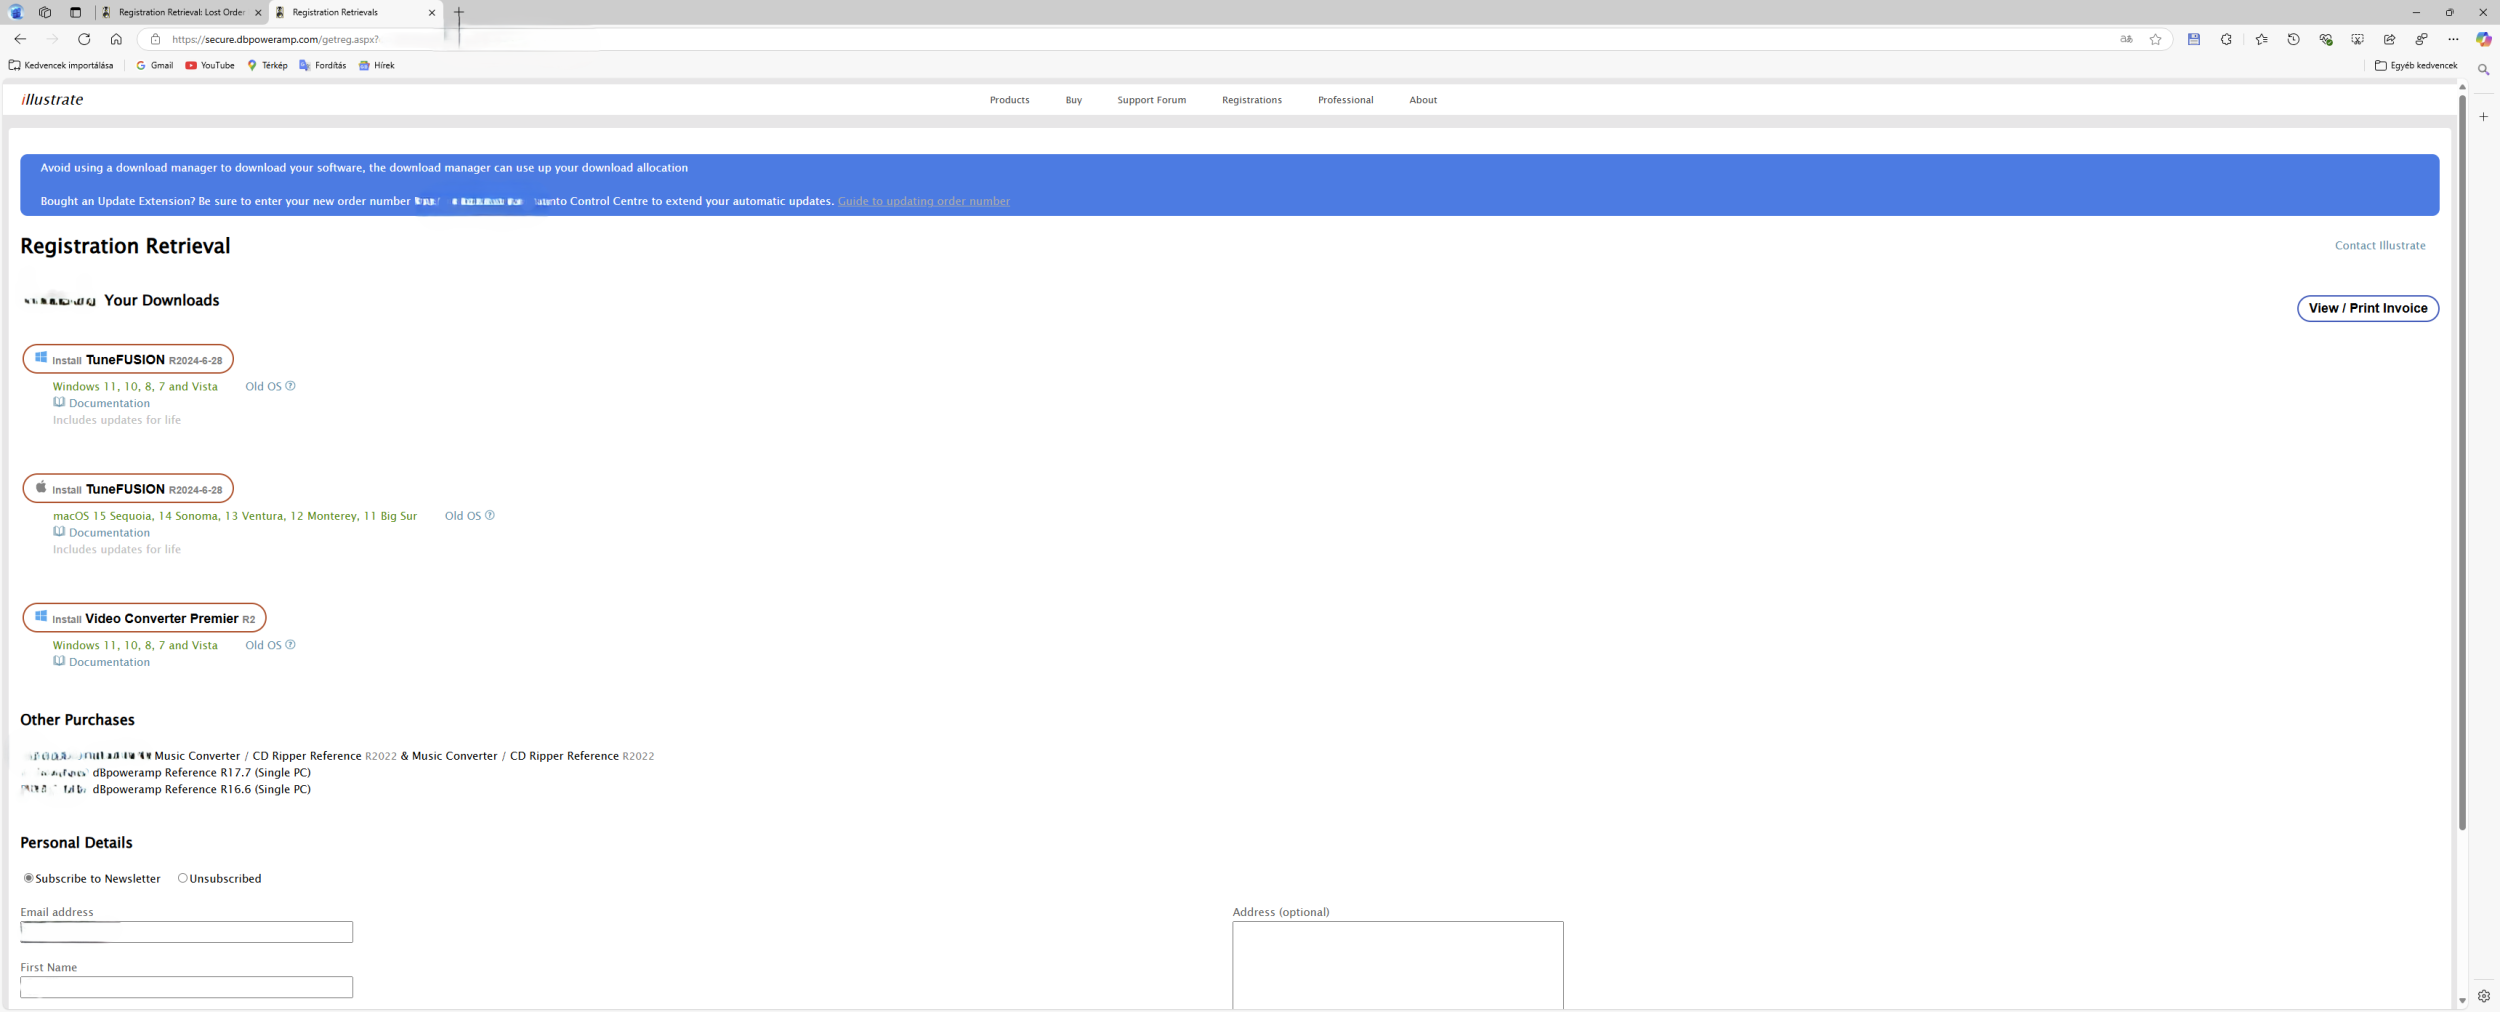Select the Subscribe to Newsletter radio button
Image resolution: width=2500 pixels, height=1012 pixels.
point(29,878)
